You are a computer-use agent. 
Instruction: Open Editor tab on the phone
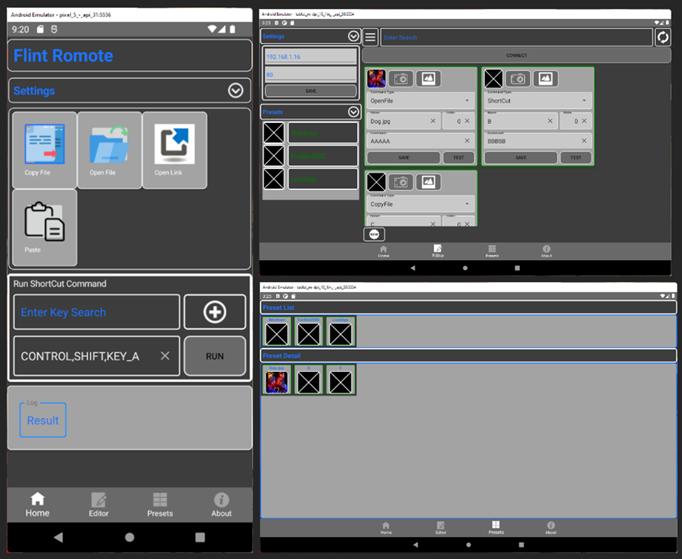click(x=99, y=505)
